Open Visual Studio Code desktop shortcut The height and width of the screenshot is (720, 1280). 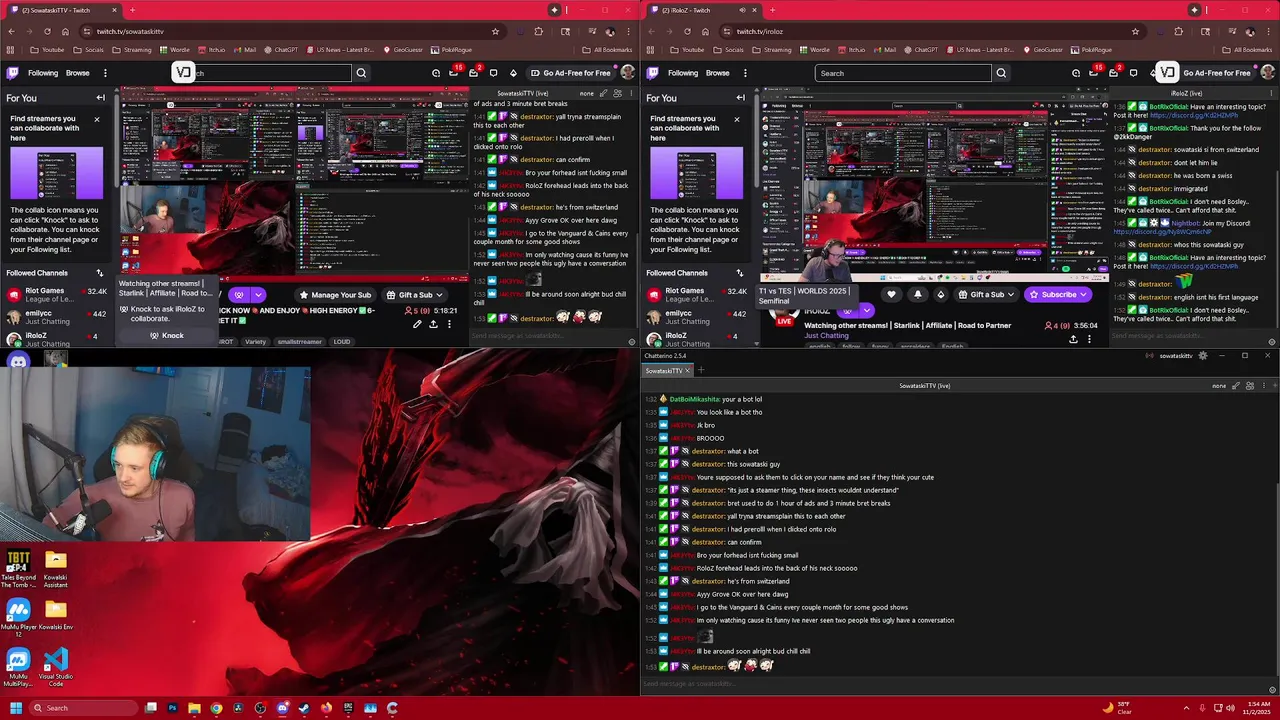click(56, 666)
